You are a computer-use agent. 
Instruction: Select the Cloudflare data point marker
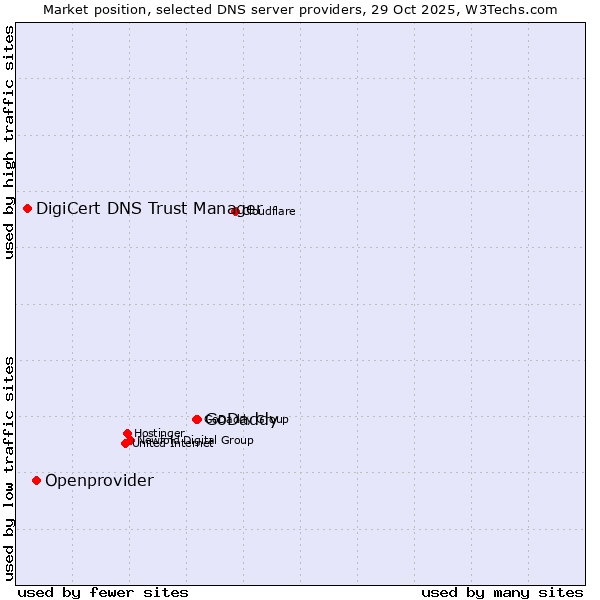coord(236,211)
